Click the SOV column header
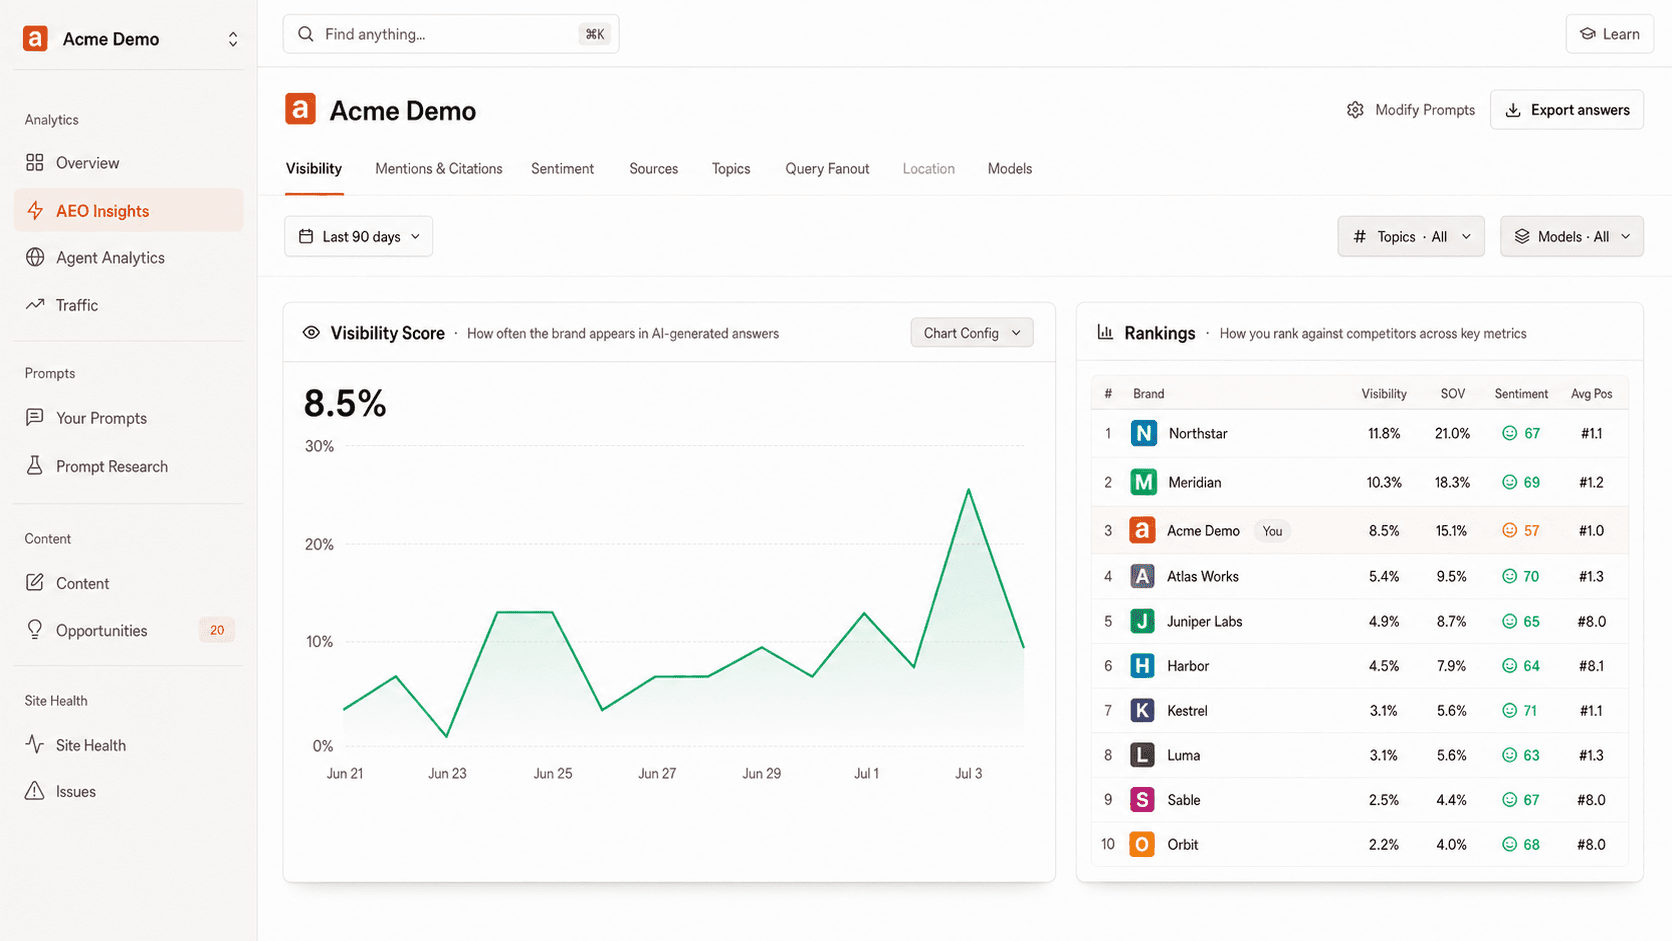This screenshot has height=941, width=1672. [x=1453, y=394]
